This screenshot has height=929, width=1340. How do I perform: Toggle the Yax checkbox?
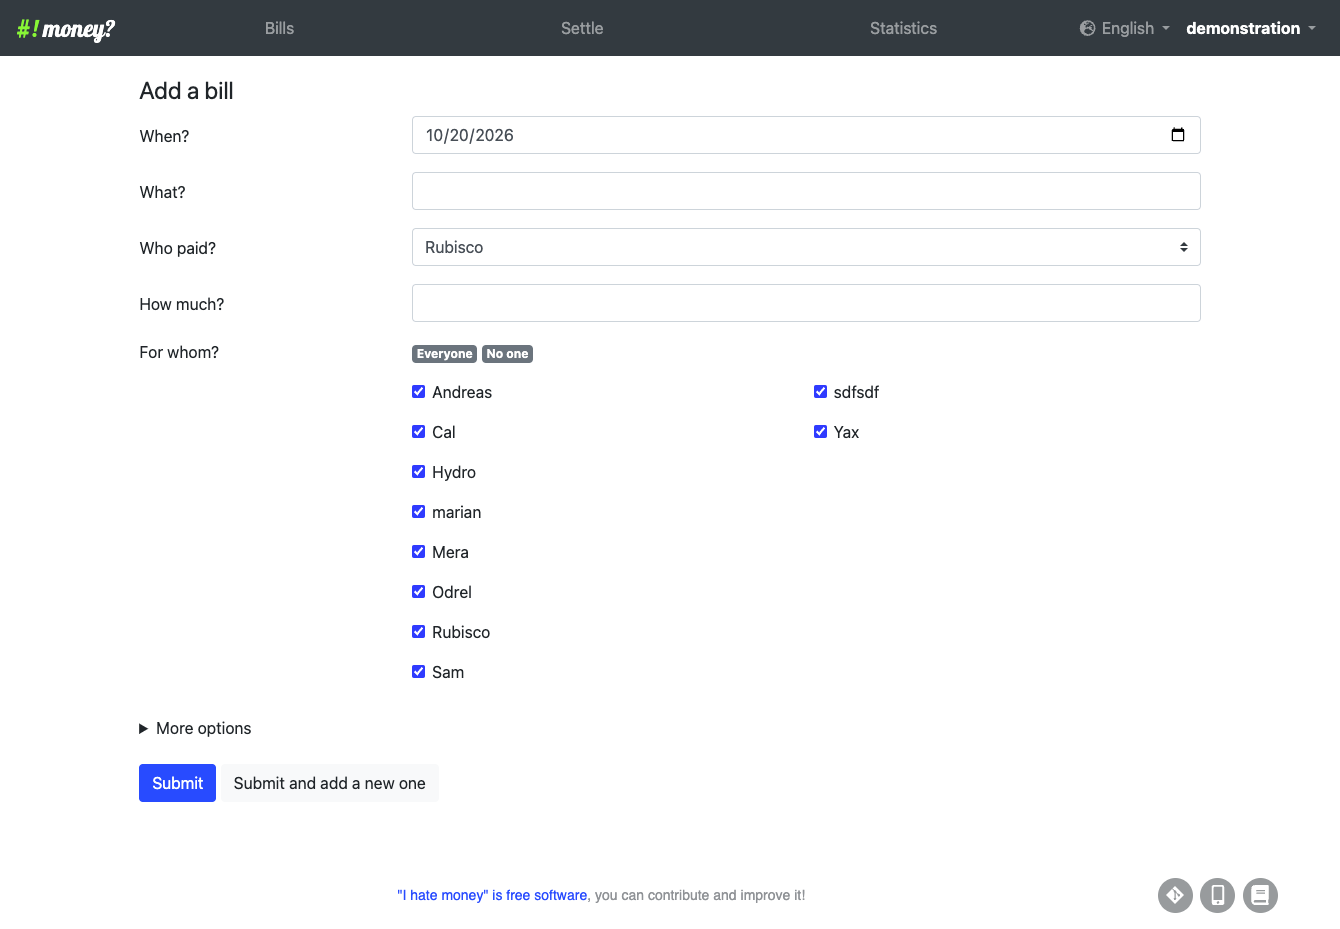click(821, 432)
